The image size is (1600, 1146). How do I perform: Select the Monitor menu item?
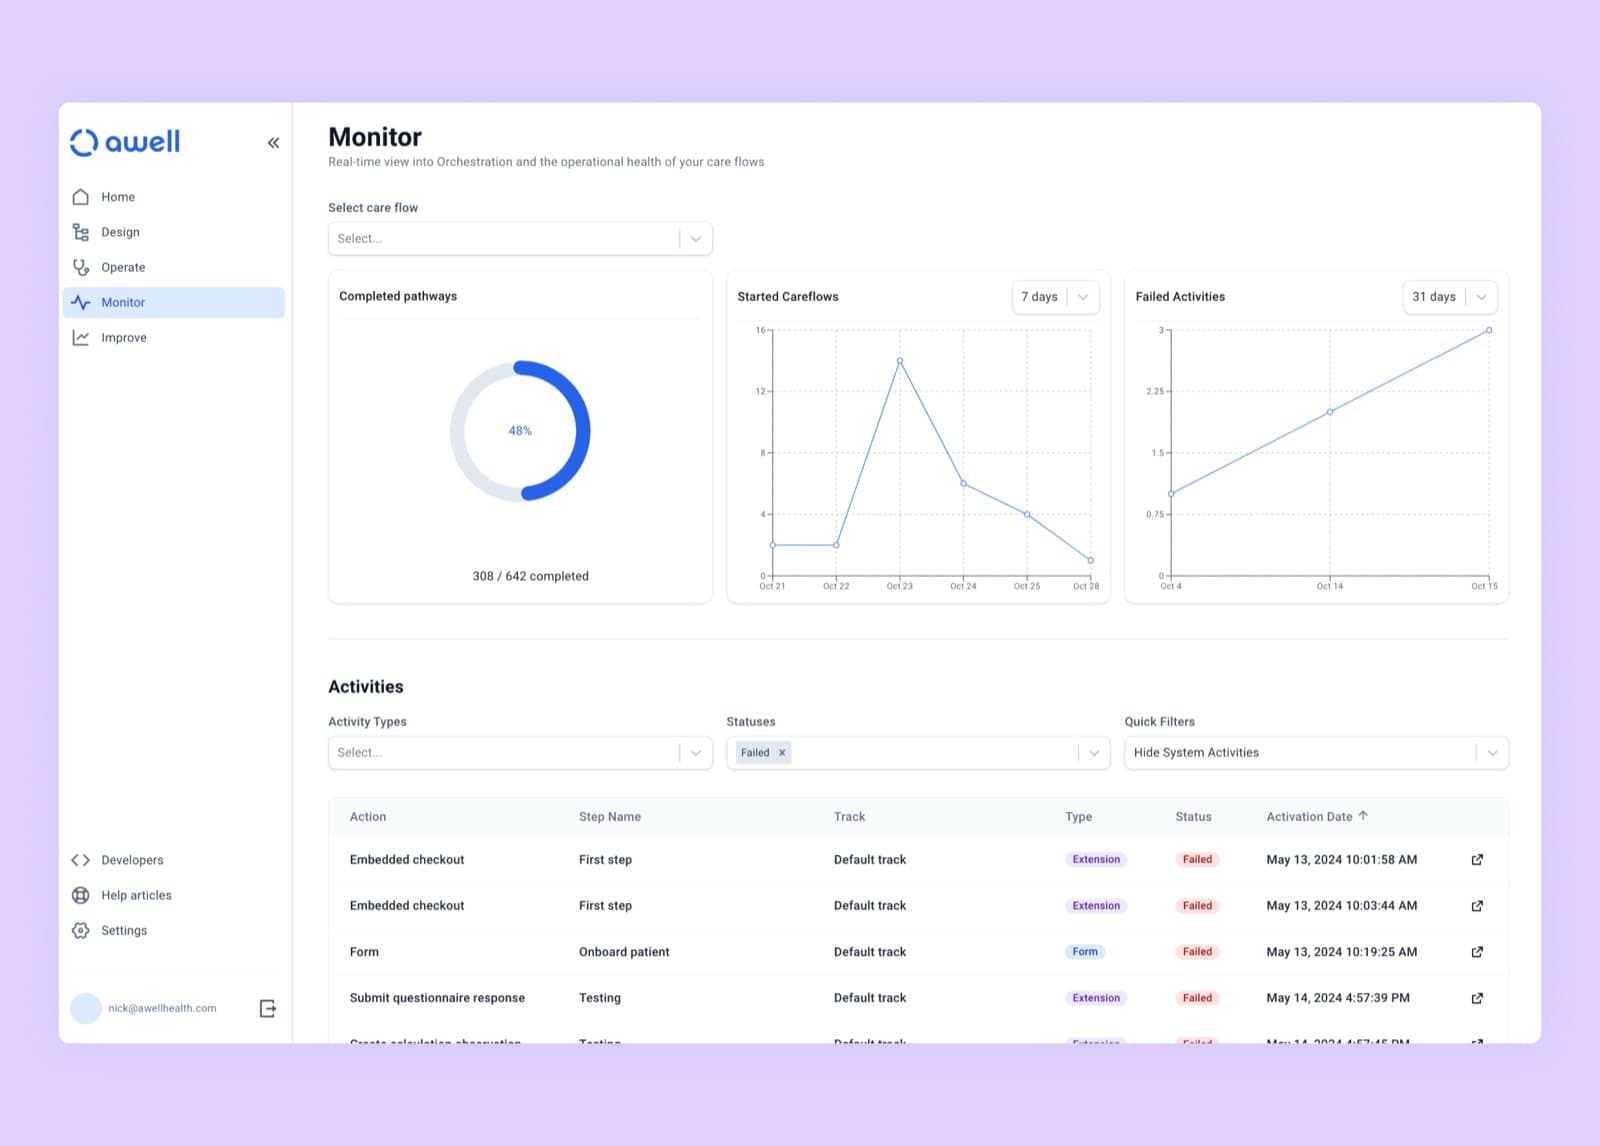pyautogui.click(x=174, y=302)
